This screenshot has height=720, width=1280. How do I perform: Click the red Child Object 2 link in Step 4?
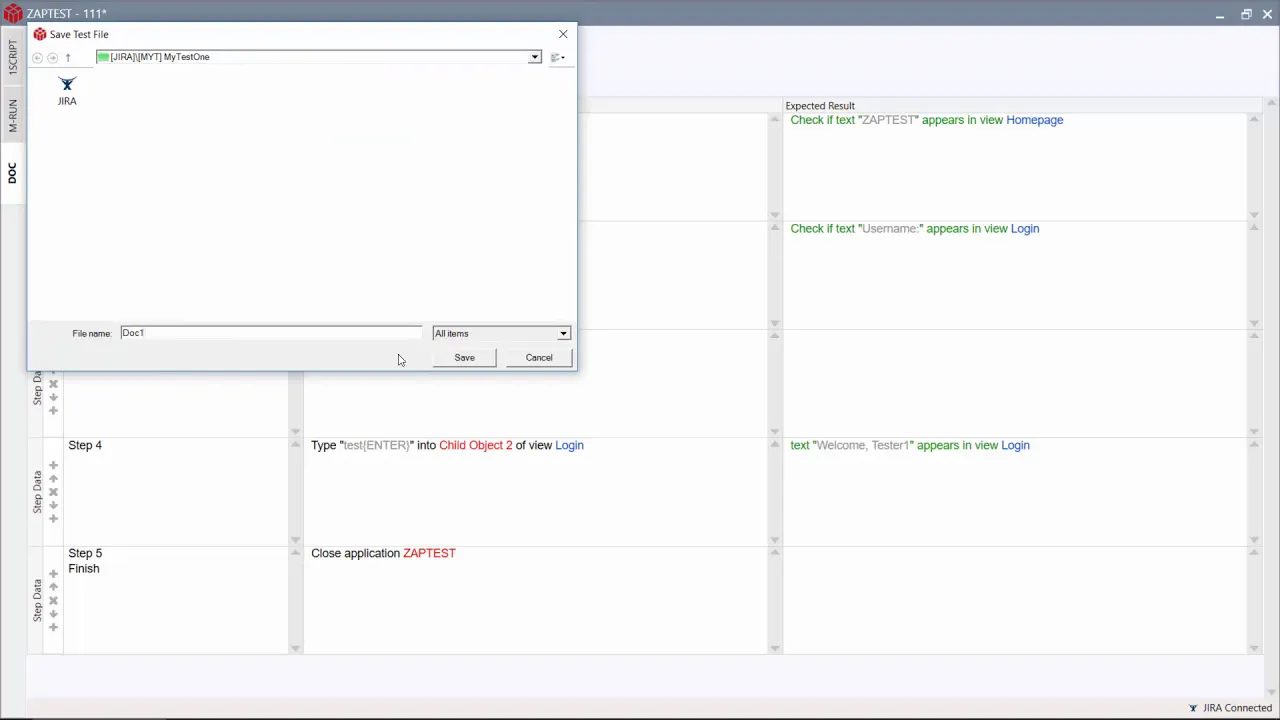(x=475, y=445)
